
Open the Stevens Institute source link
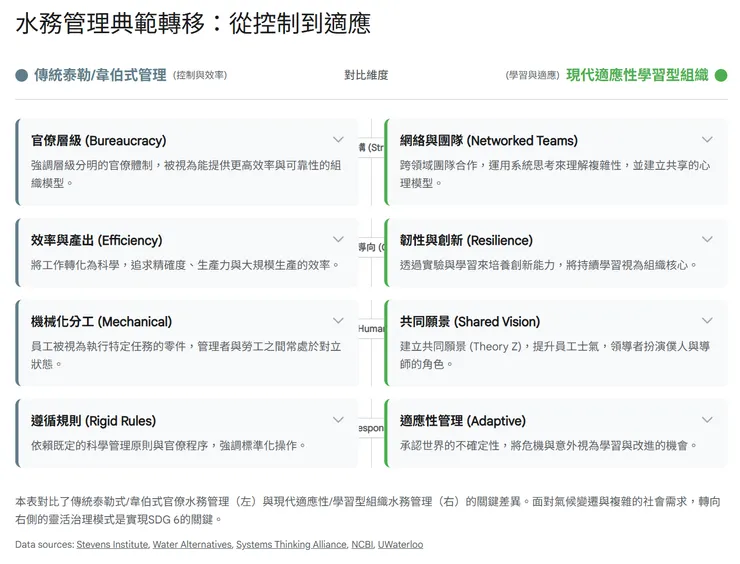click(x=112, y=544)
